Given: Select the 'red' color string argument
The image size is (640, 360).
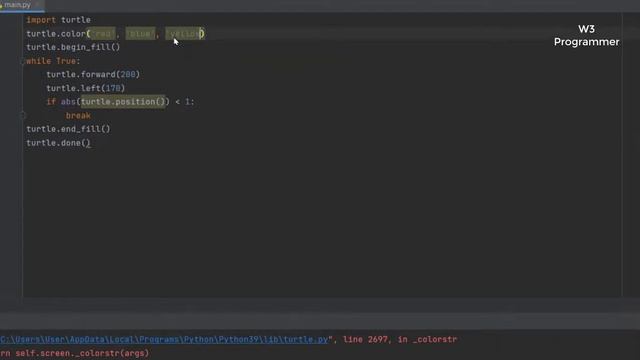Looking at the screenshot, I should click(102, 34).
